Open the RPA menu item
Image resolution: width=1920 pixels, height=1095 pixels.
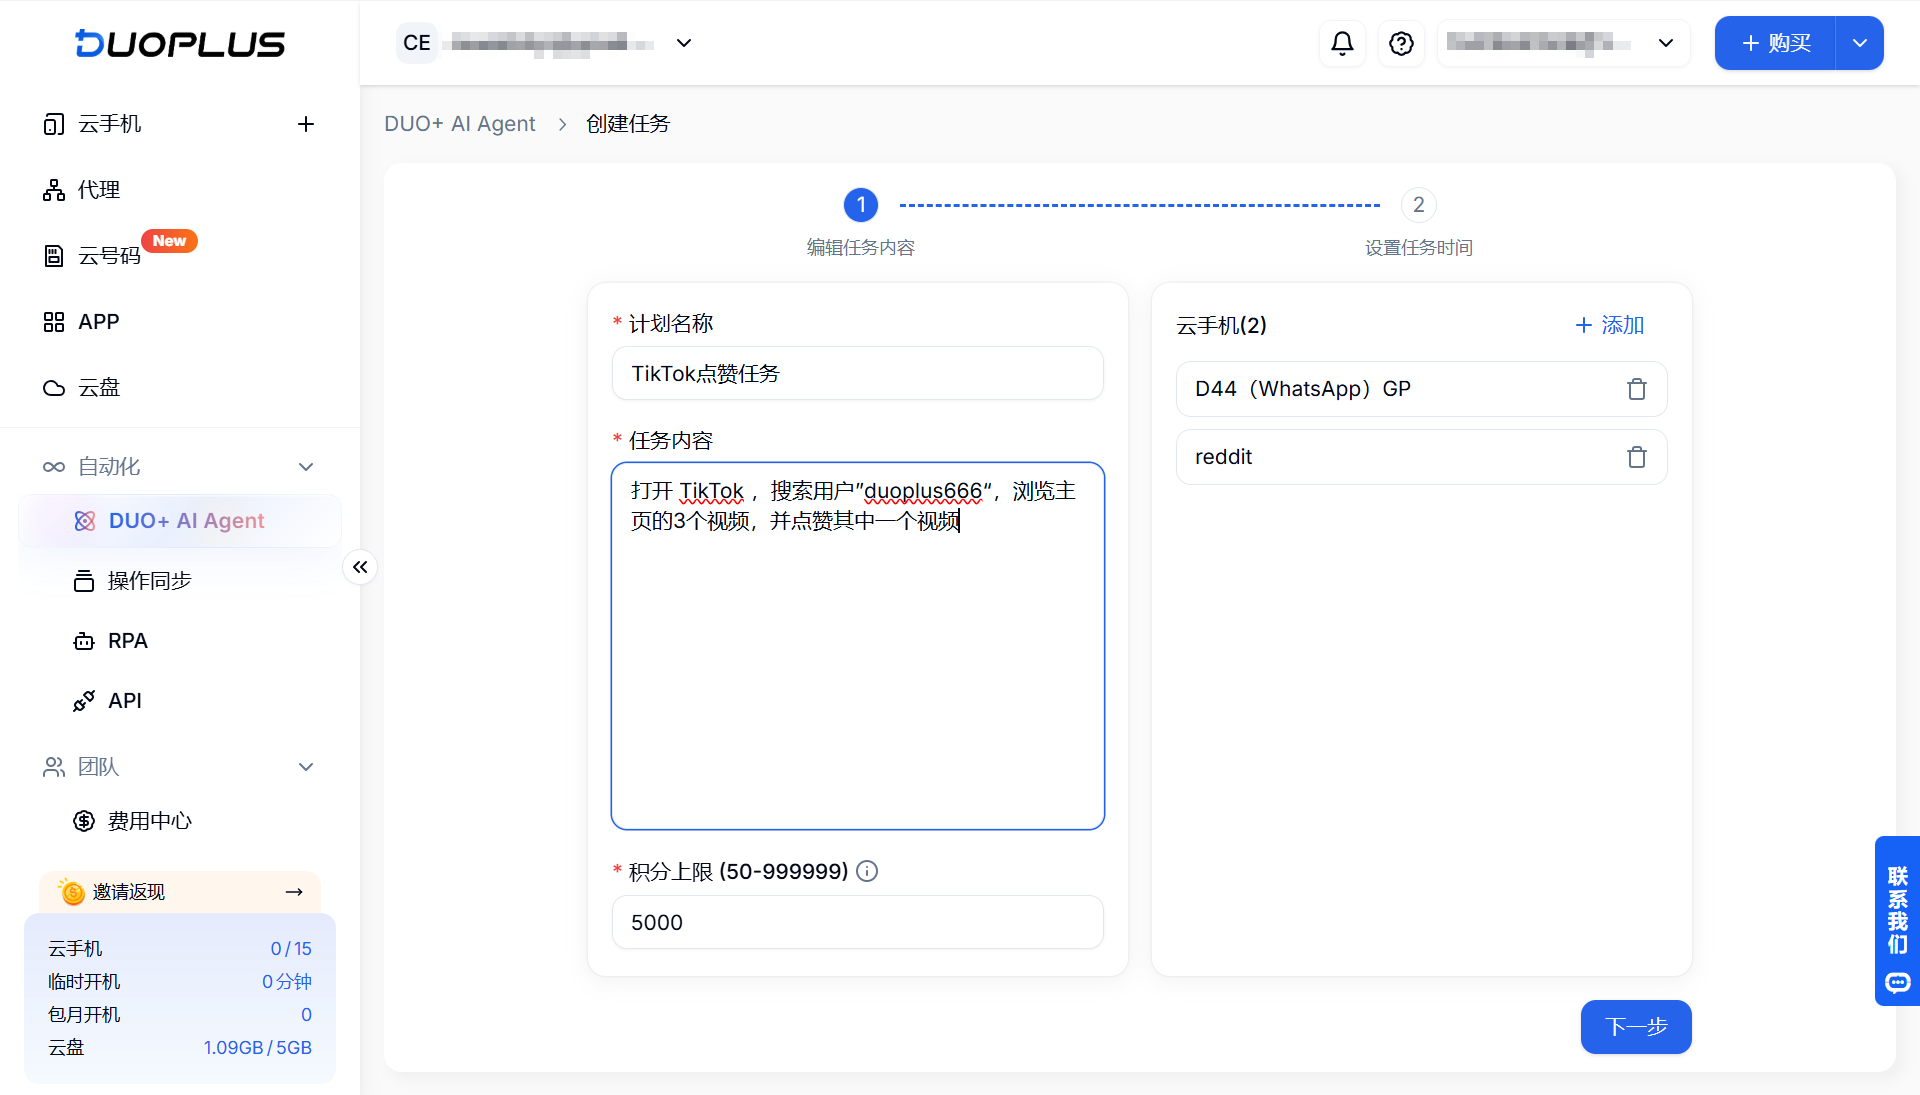tap(127, 641)
